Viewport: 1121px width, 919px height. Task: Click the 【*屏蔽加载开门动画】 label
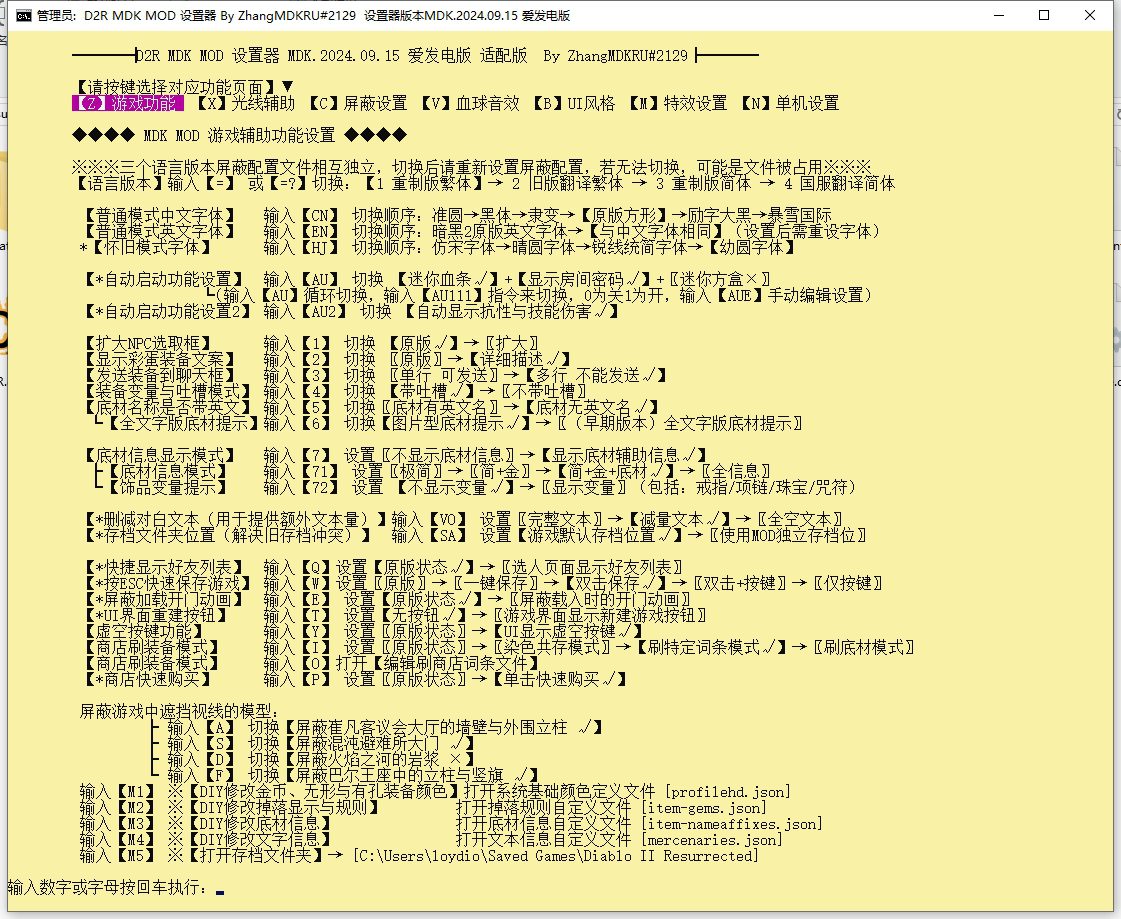[164, 599]
